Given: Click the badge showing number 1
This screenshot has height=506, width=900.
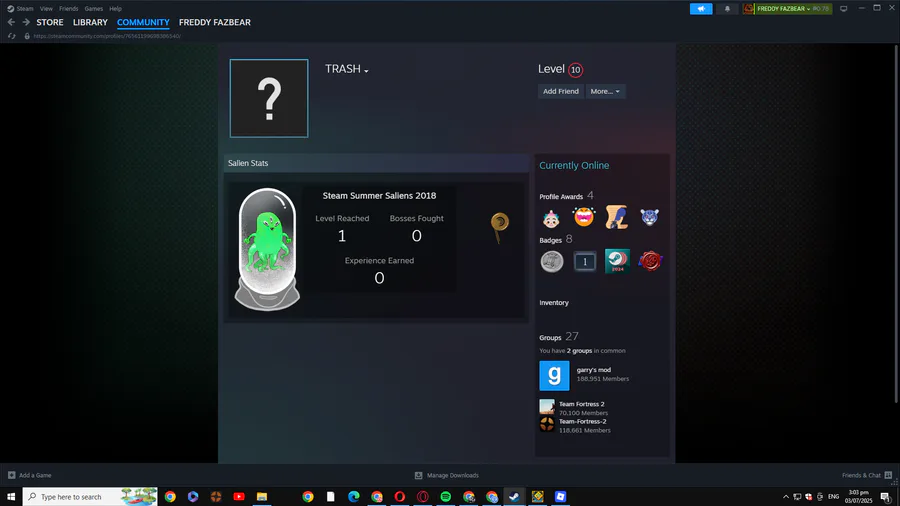Looking at the screenshot, I should (584, 262).
